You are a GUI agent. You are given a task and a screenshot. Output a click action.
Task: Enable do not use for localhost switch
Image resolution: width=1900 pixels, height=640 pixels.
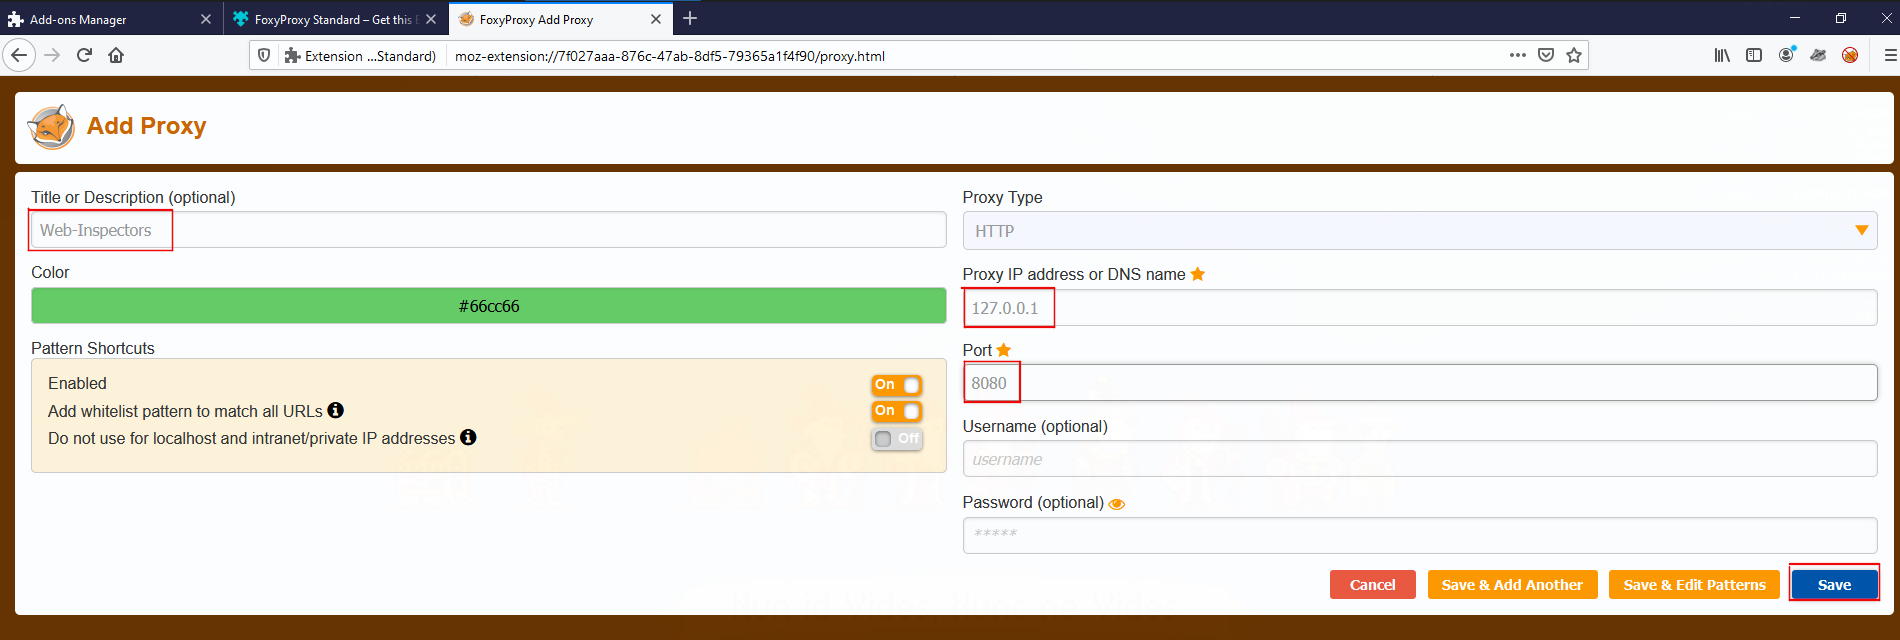(896, 438)
